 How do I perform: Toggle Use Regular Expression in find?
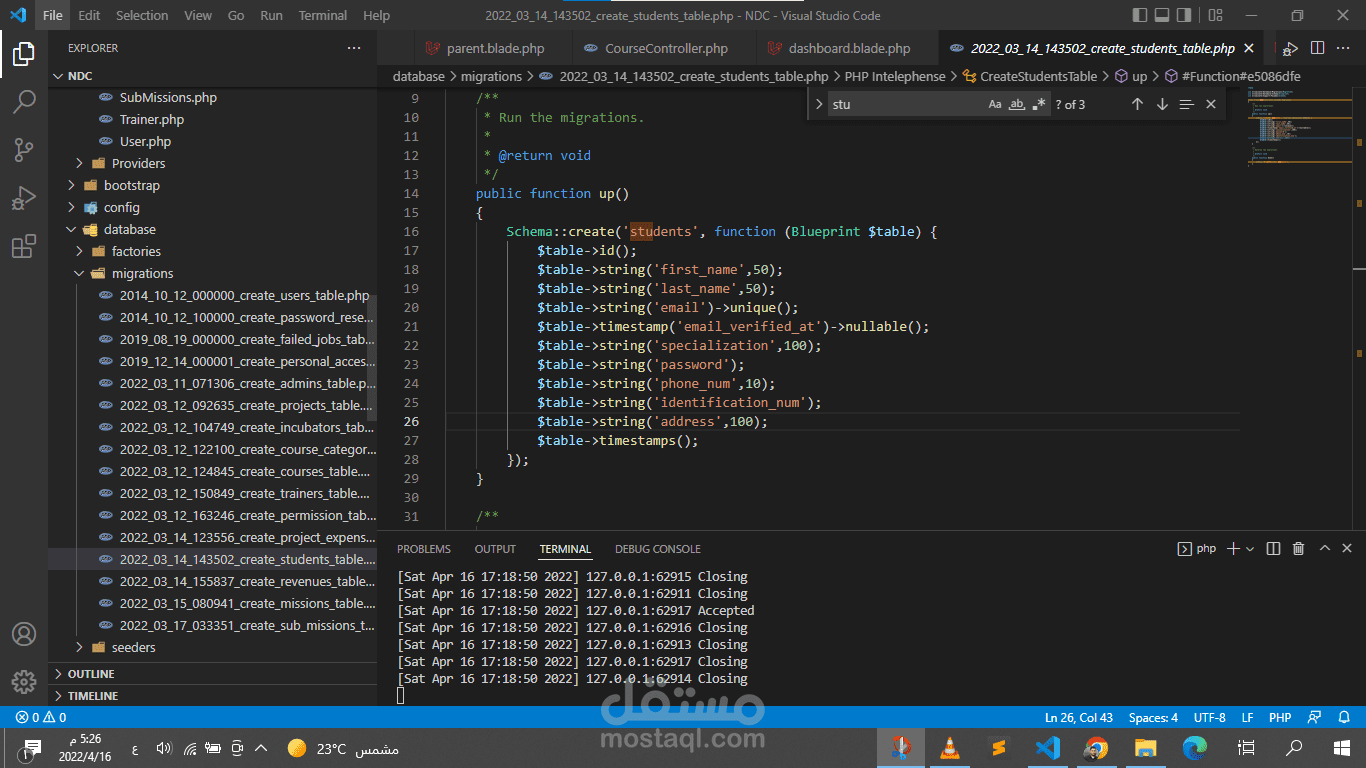pyautogui.click(x=1040, y=104)
